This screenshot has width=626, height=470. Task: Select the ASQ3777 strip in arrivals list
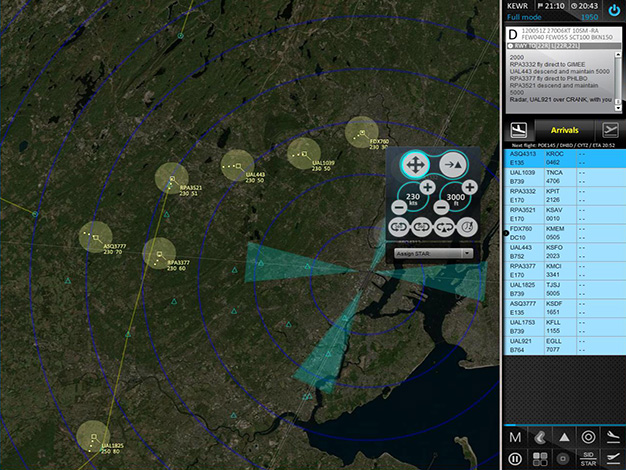pyautogui.click(x=565, y=308)
